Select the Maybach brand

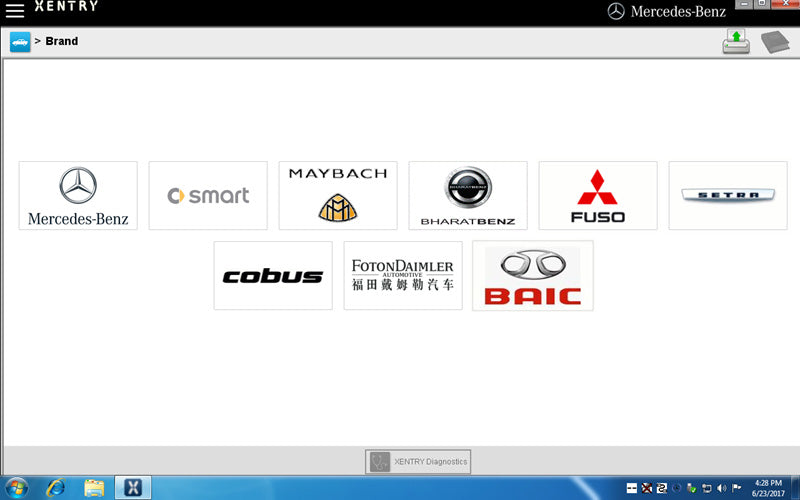pos(338,196)
